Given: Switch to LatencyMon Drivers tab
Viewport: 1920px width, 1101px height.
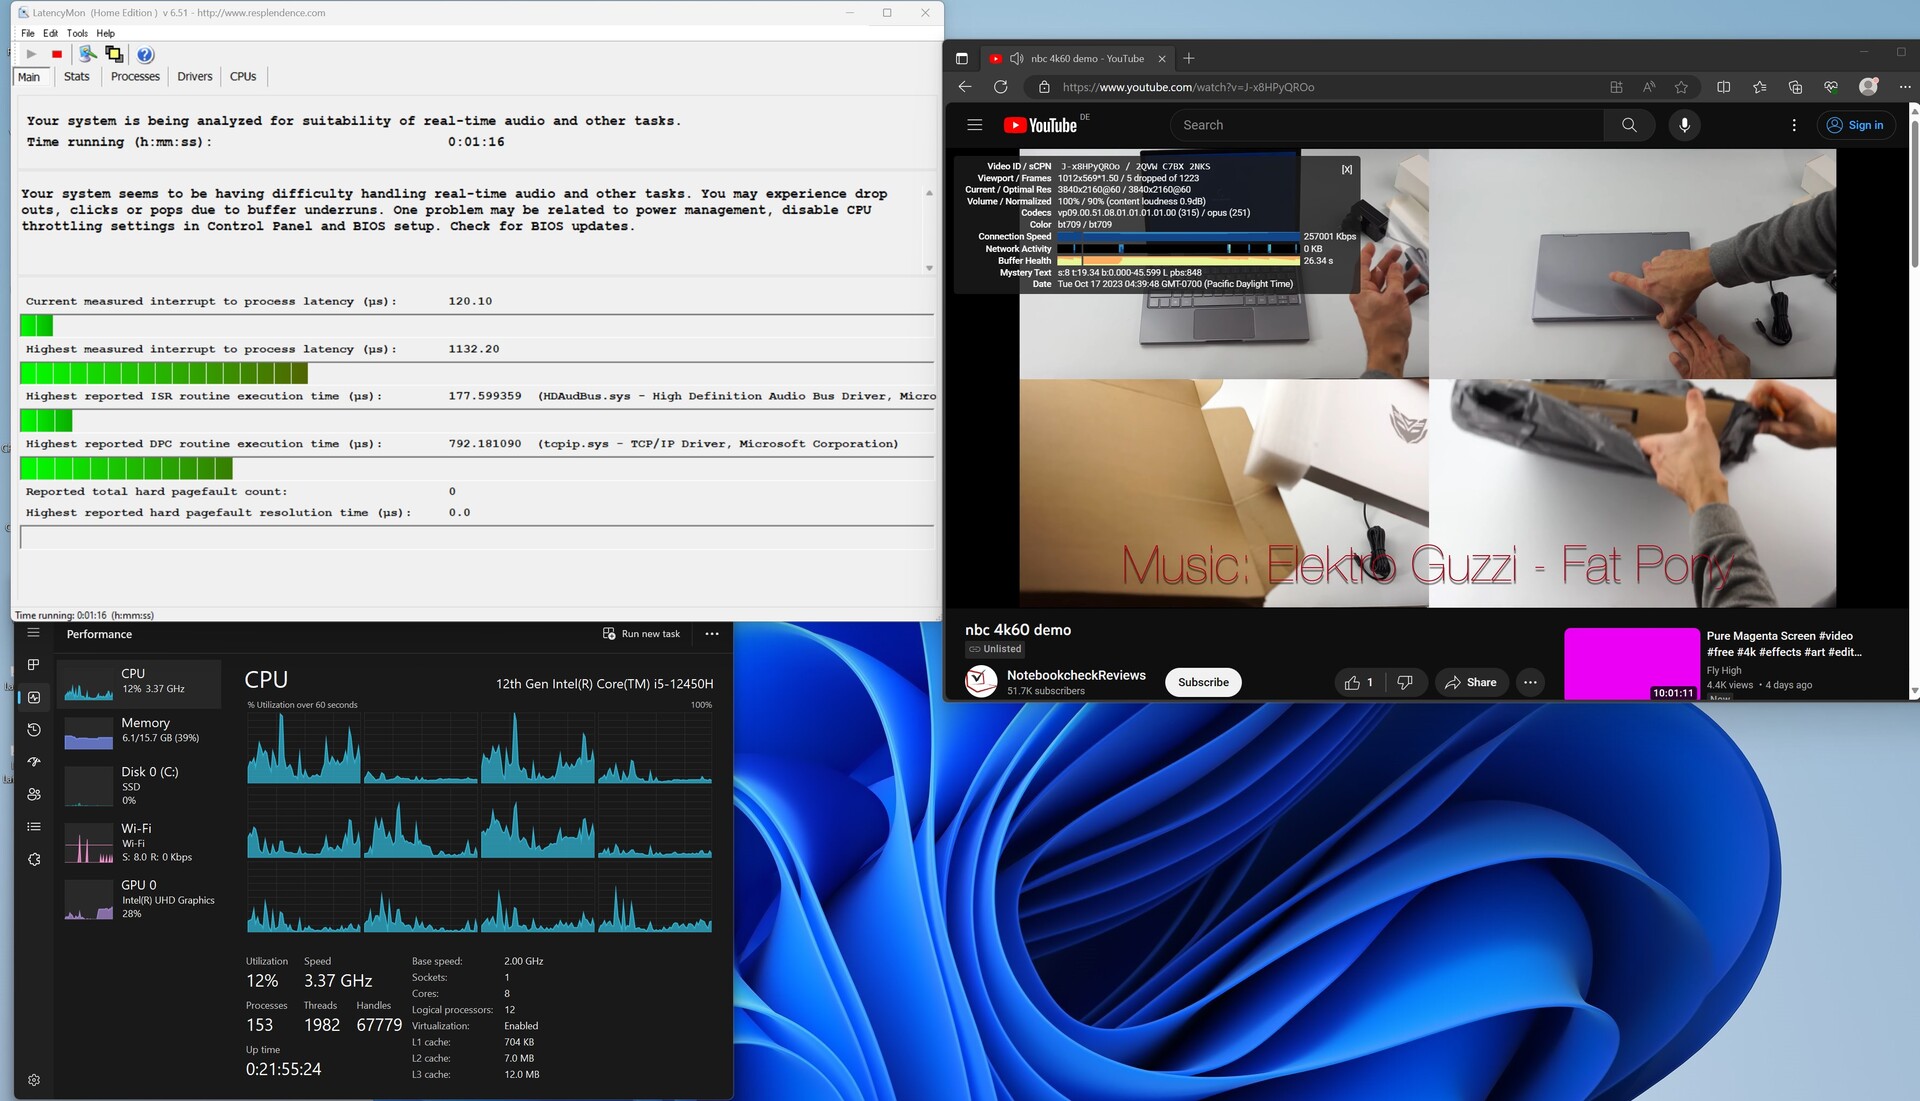Looking at the screenshot, I should click(x=194, y=76).
